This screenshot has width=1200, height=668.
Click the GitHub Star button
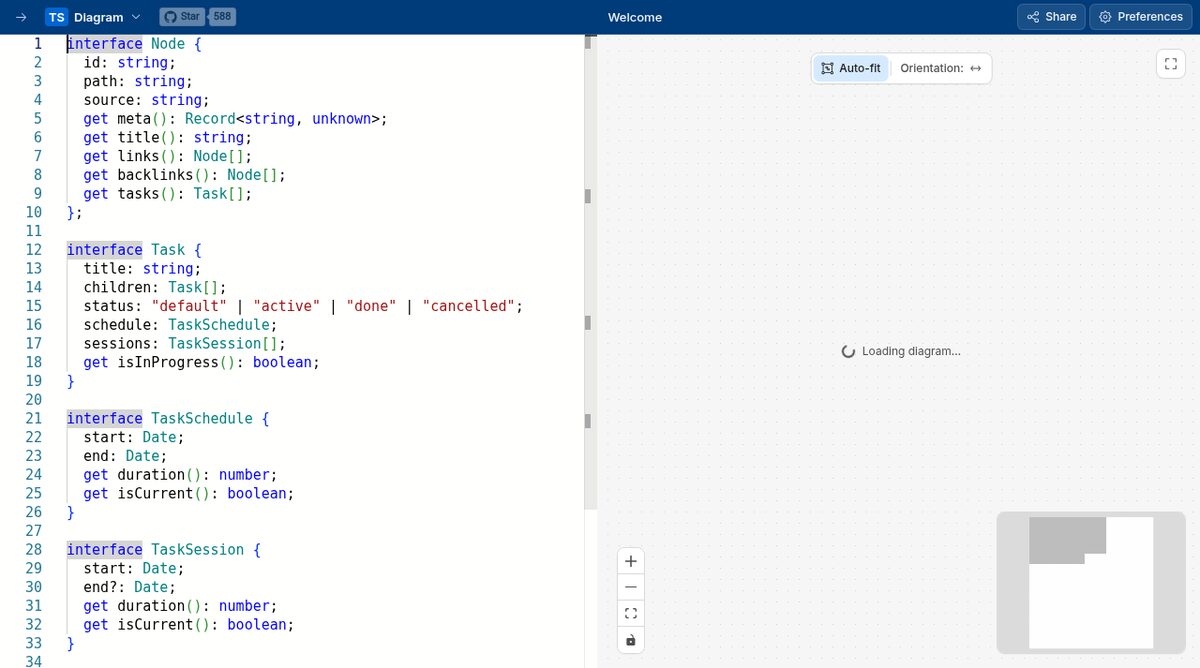183,17
